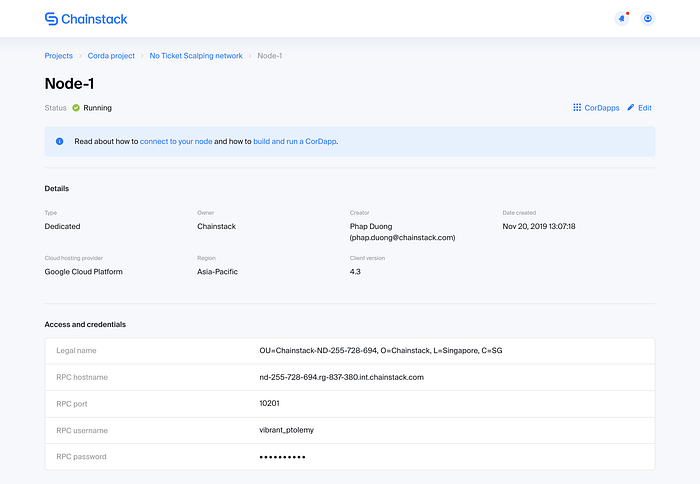Open Corda project breadcrumb
This screenshot has height=484, width=700.
tap(111, 56)
